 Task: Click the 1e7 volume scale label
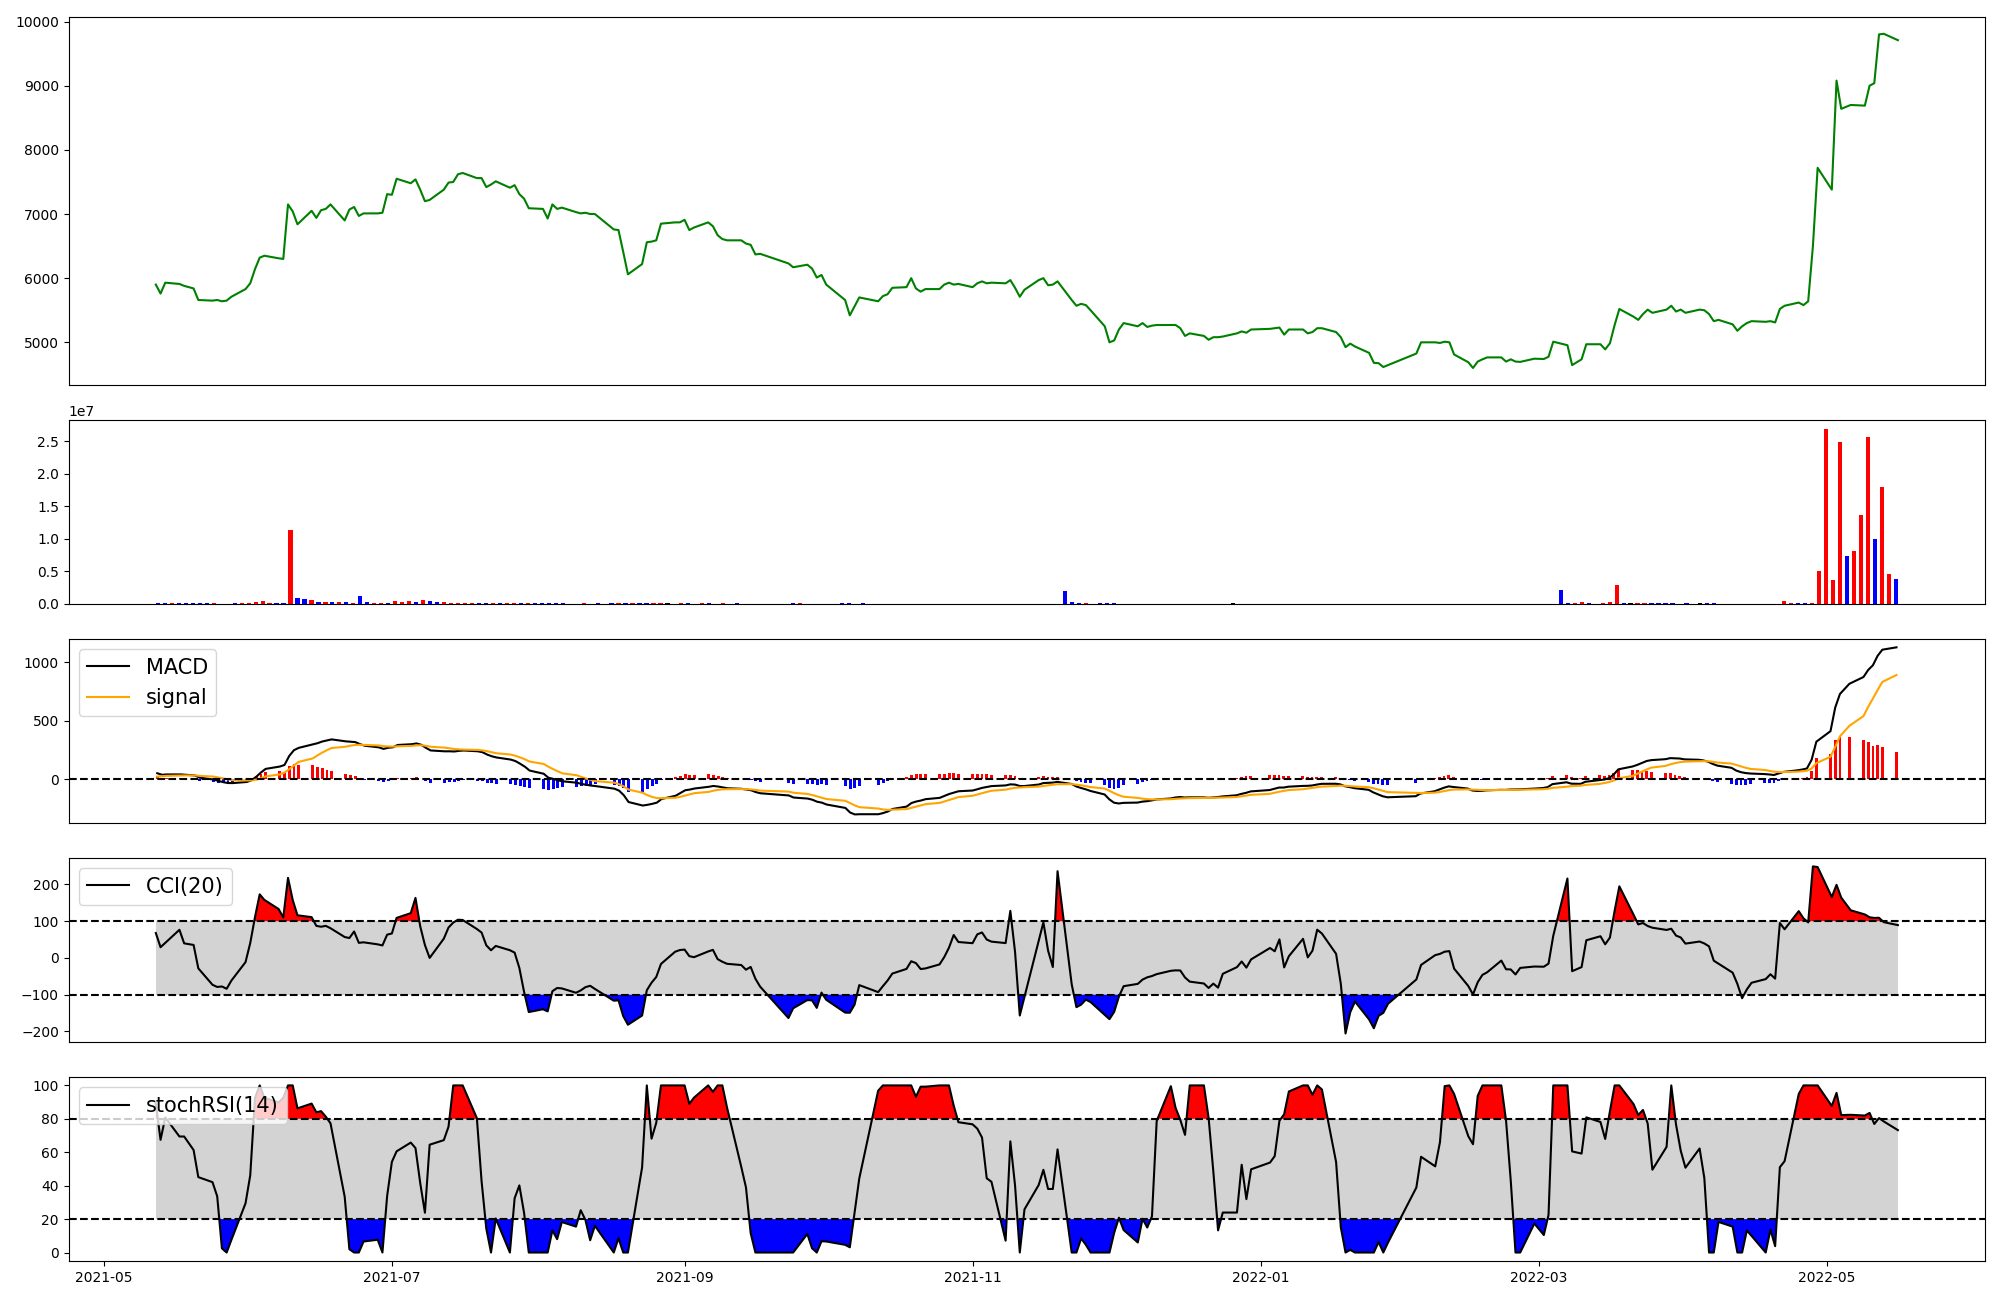(82, 411)
